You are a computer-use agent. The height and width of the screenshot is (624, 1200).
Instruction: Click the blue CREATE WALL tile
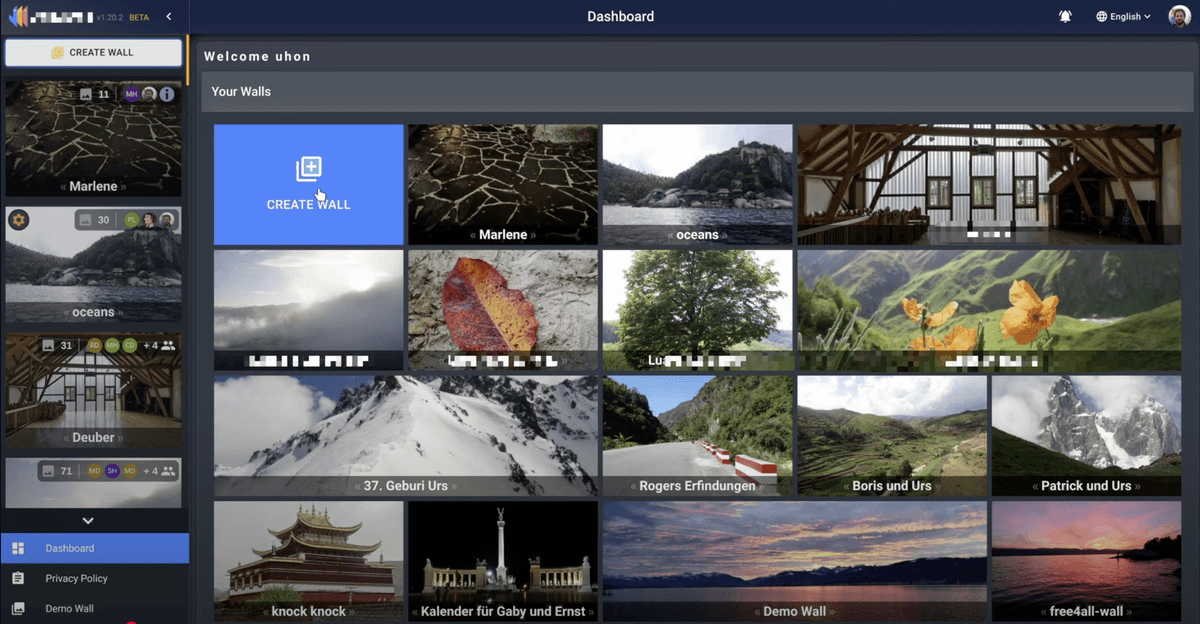click(x=308, y=184)
